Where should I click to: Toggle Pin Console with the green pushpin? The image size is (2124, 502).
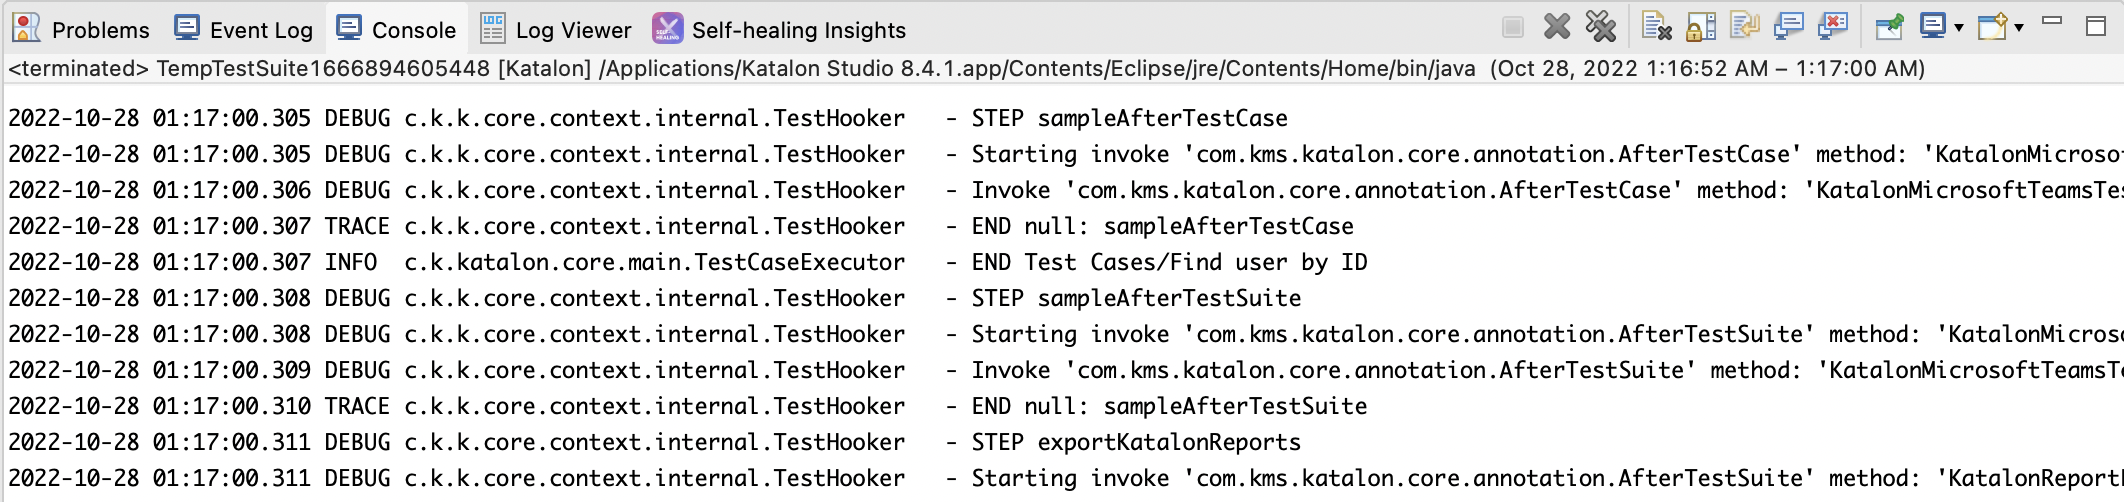tap(1889, 27)
